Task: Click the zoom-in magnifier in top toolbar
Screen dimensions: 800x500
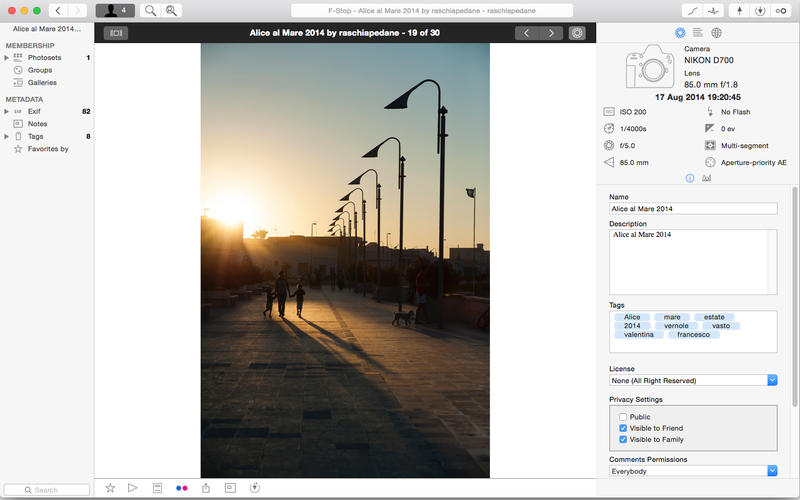Action: tap(172, 10)
